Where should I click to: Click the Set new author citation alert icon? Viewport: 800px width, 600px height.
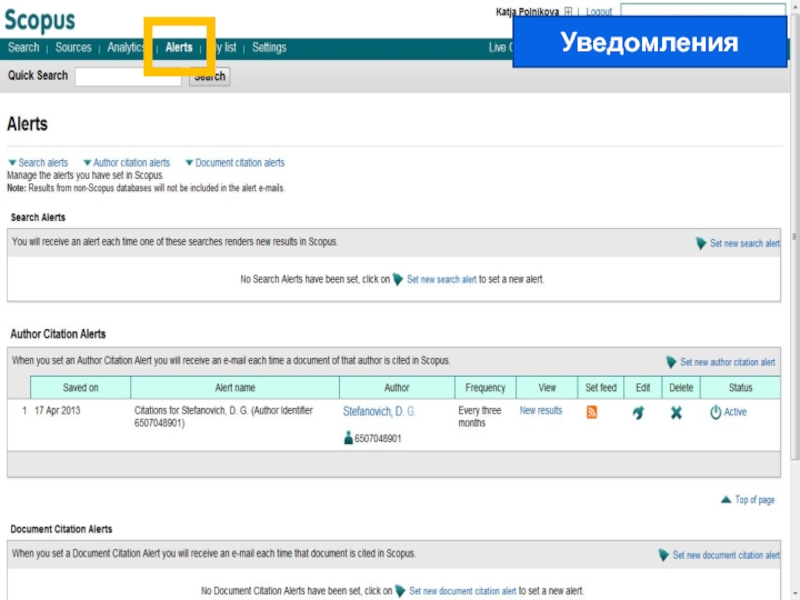click(x=671, y=362)
